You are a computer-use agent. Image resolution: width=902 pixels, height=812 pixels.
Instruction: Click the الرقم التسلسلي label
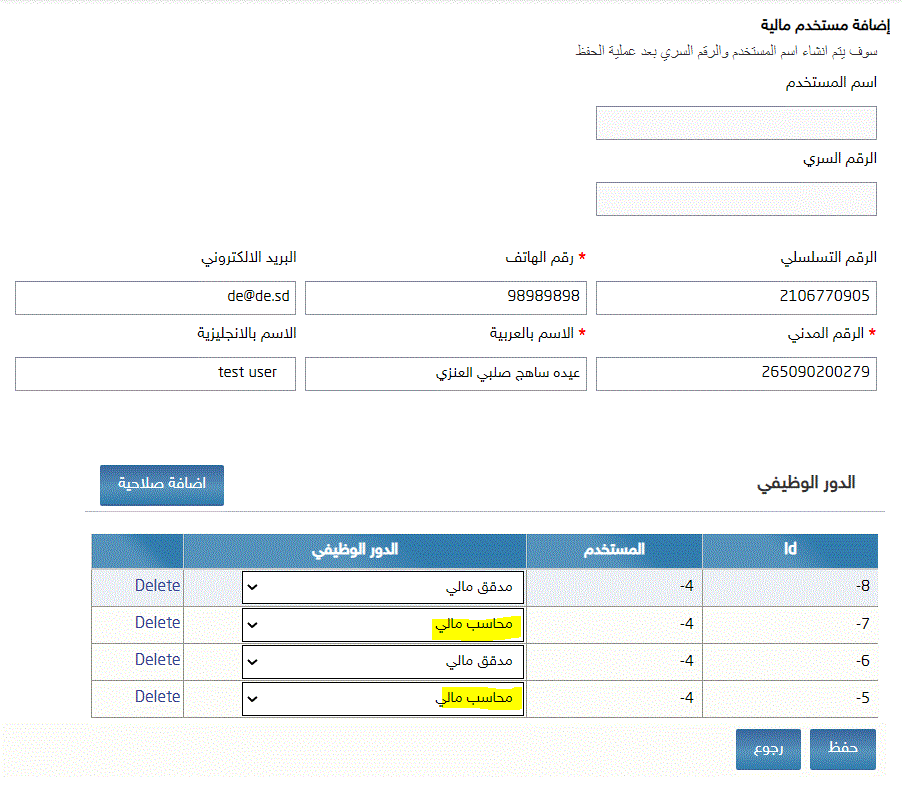(x=828, y=258)
